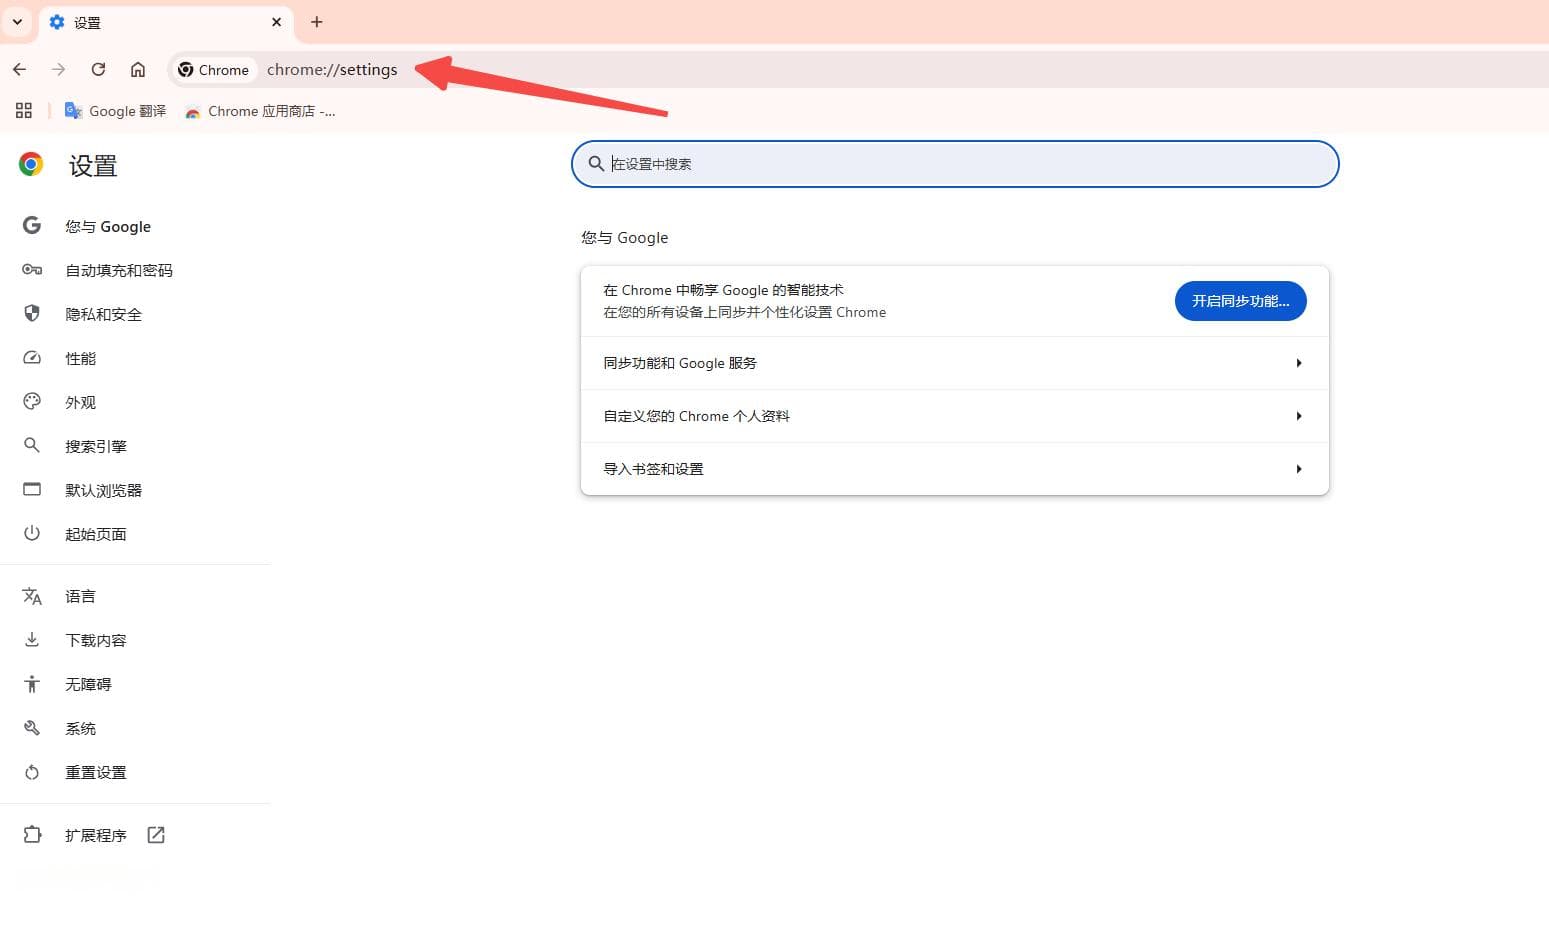Expand arrow for 自定义您的 Chrome 个人资料

tap(1299, 416)
